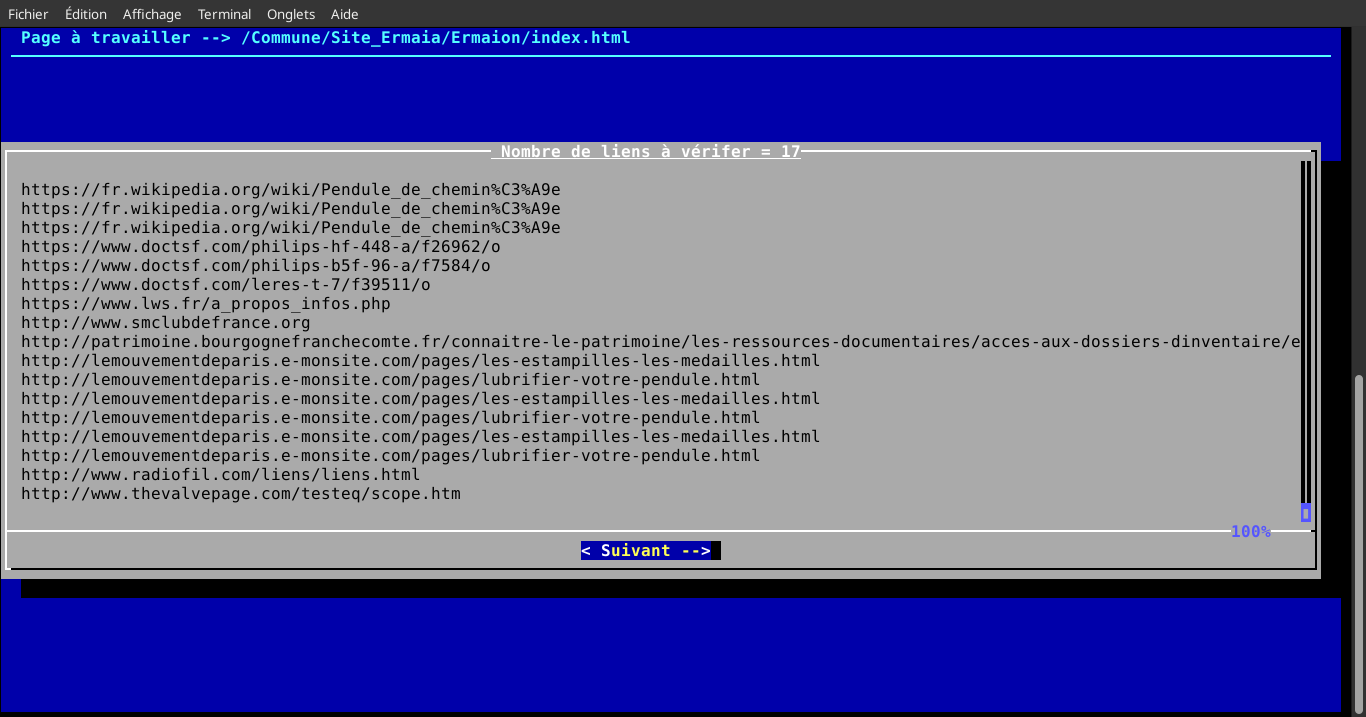Open the Onglets menu
The height and width of the screenshot is (717, 1366).
click(291, 14)
